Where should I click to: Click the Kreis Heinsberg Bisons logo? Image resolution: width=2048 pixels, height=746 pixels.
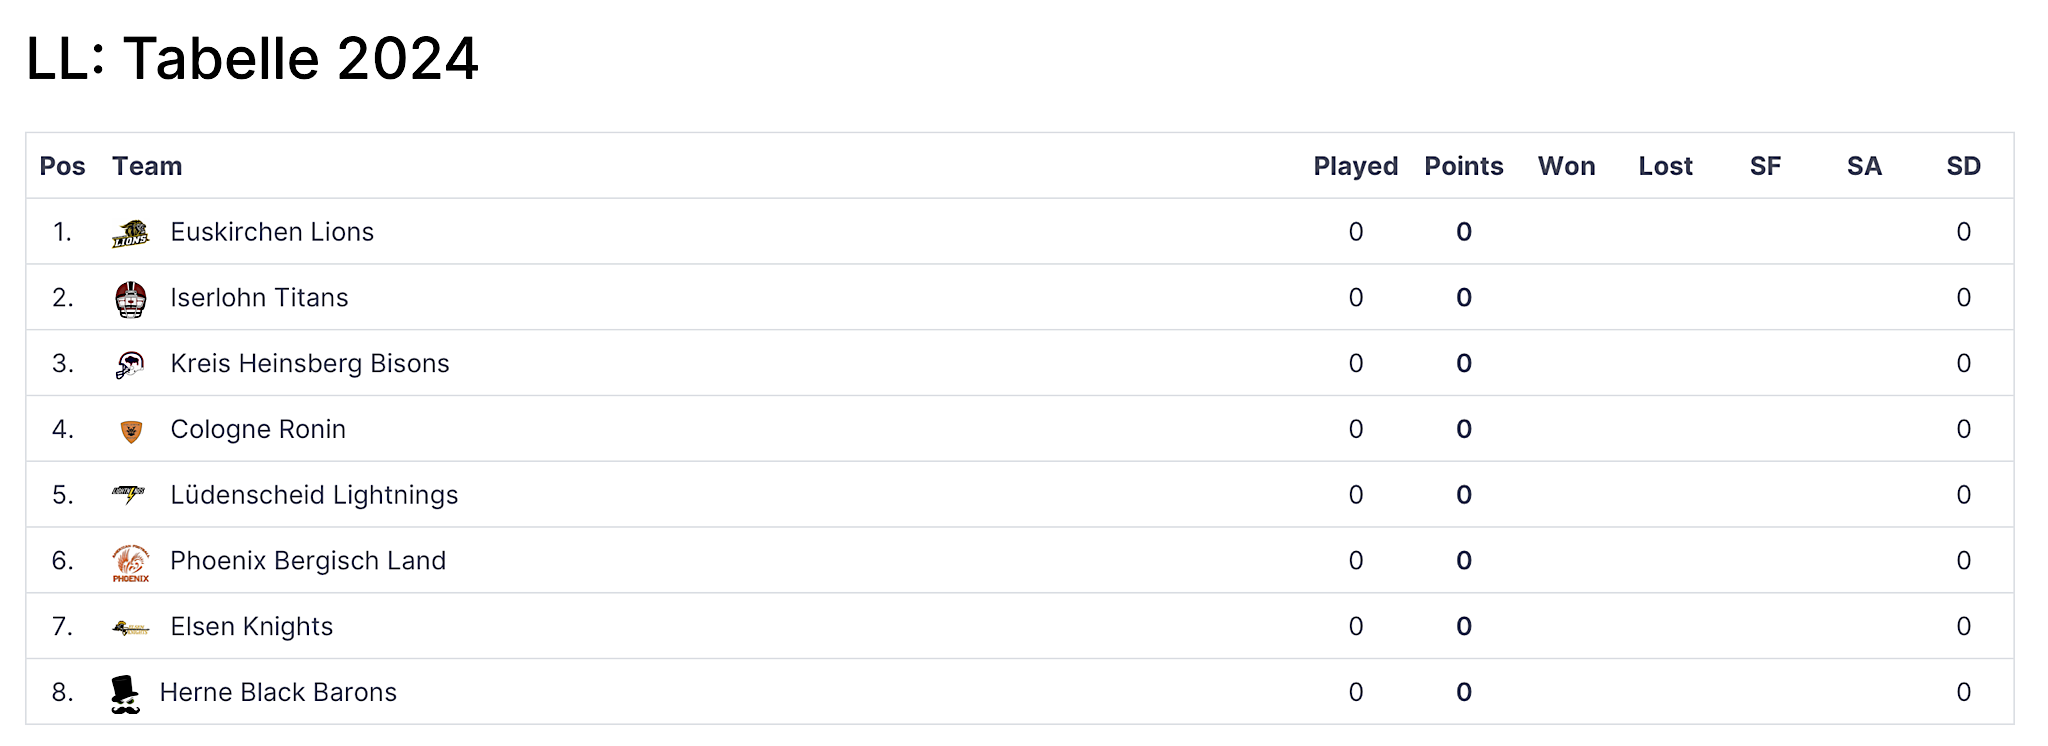[131, 365]
